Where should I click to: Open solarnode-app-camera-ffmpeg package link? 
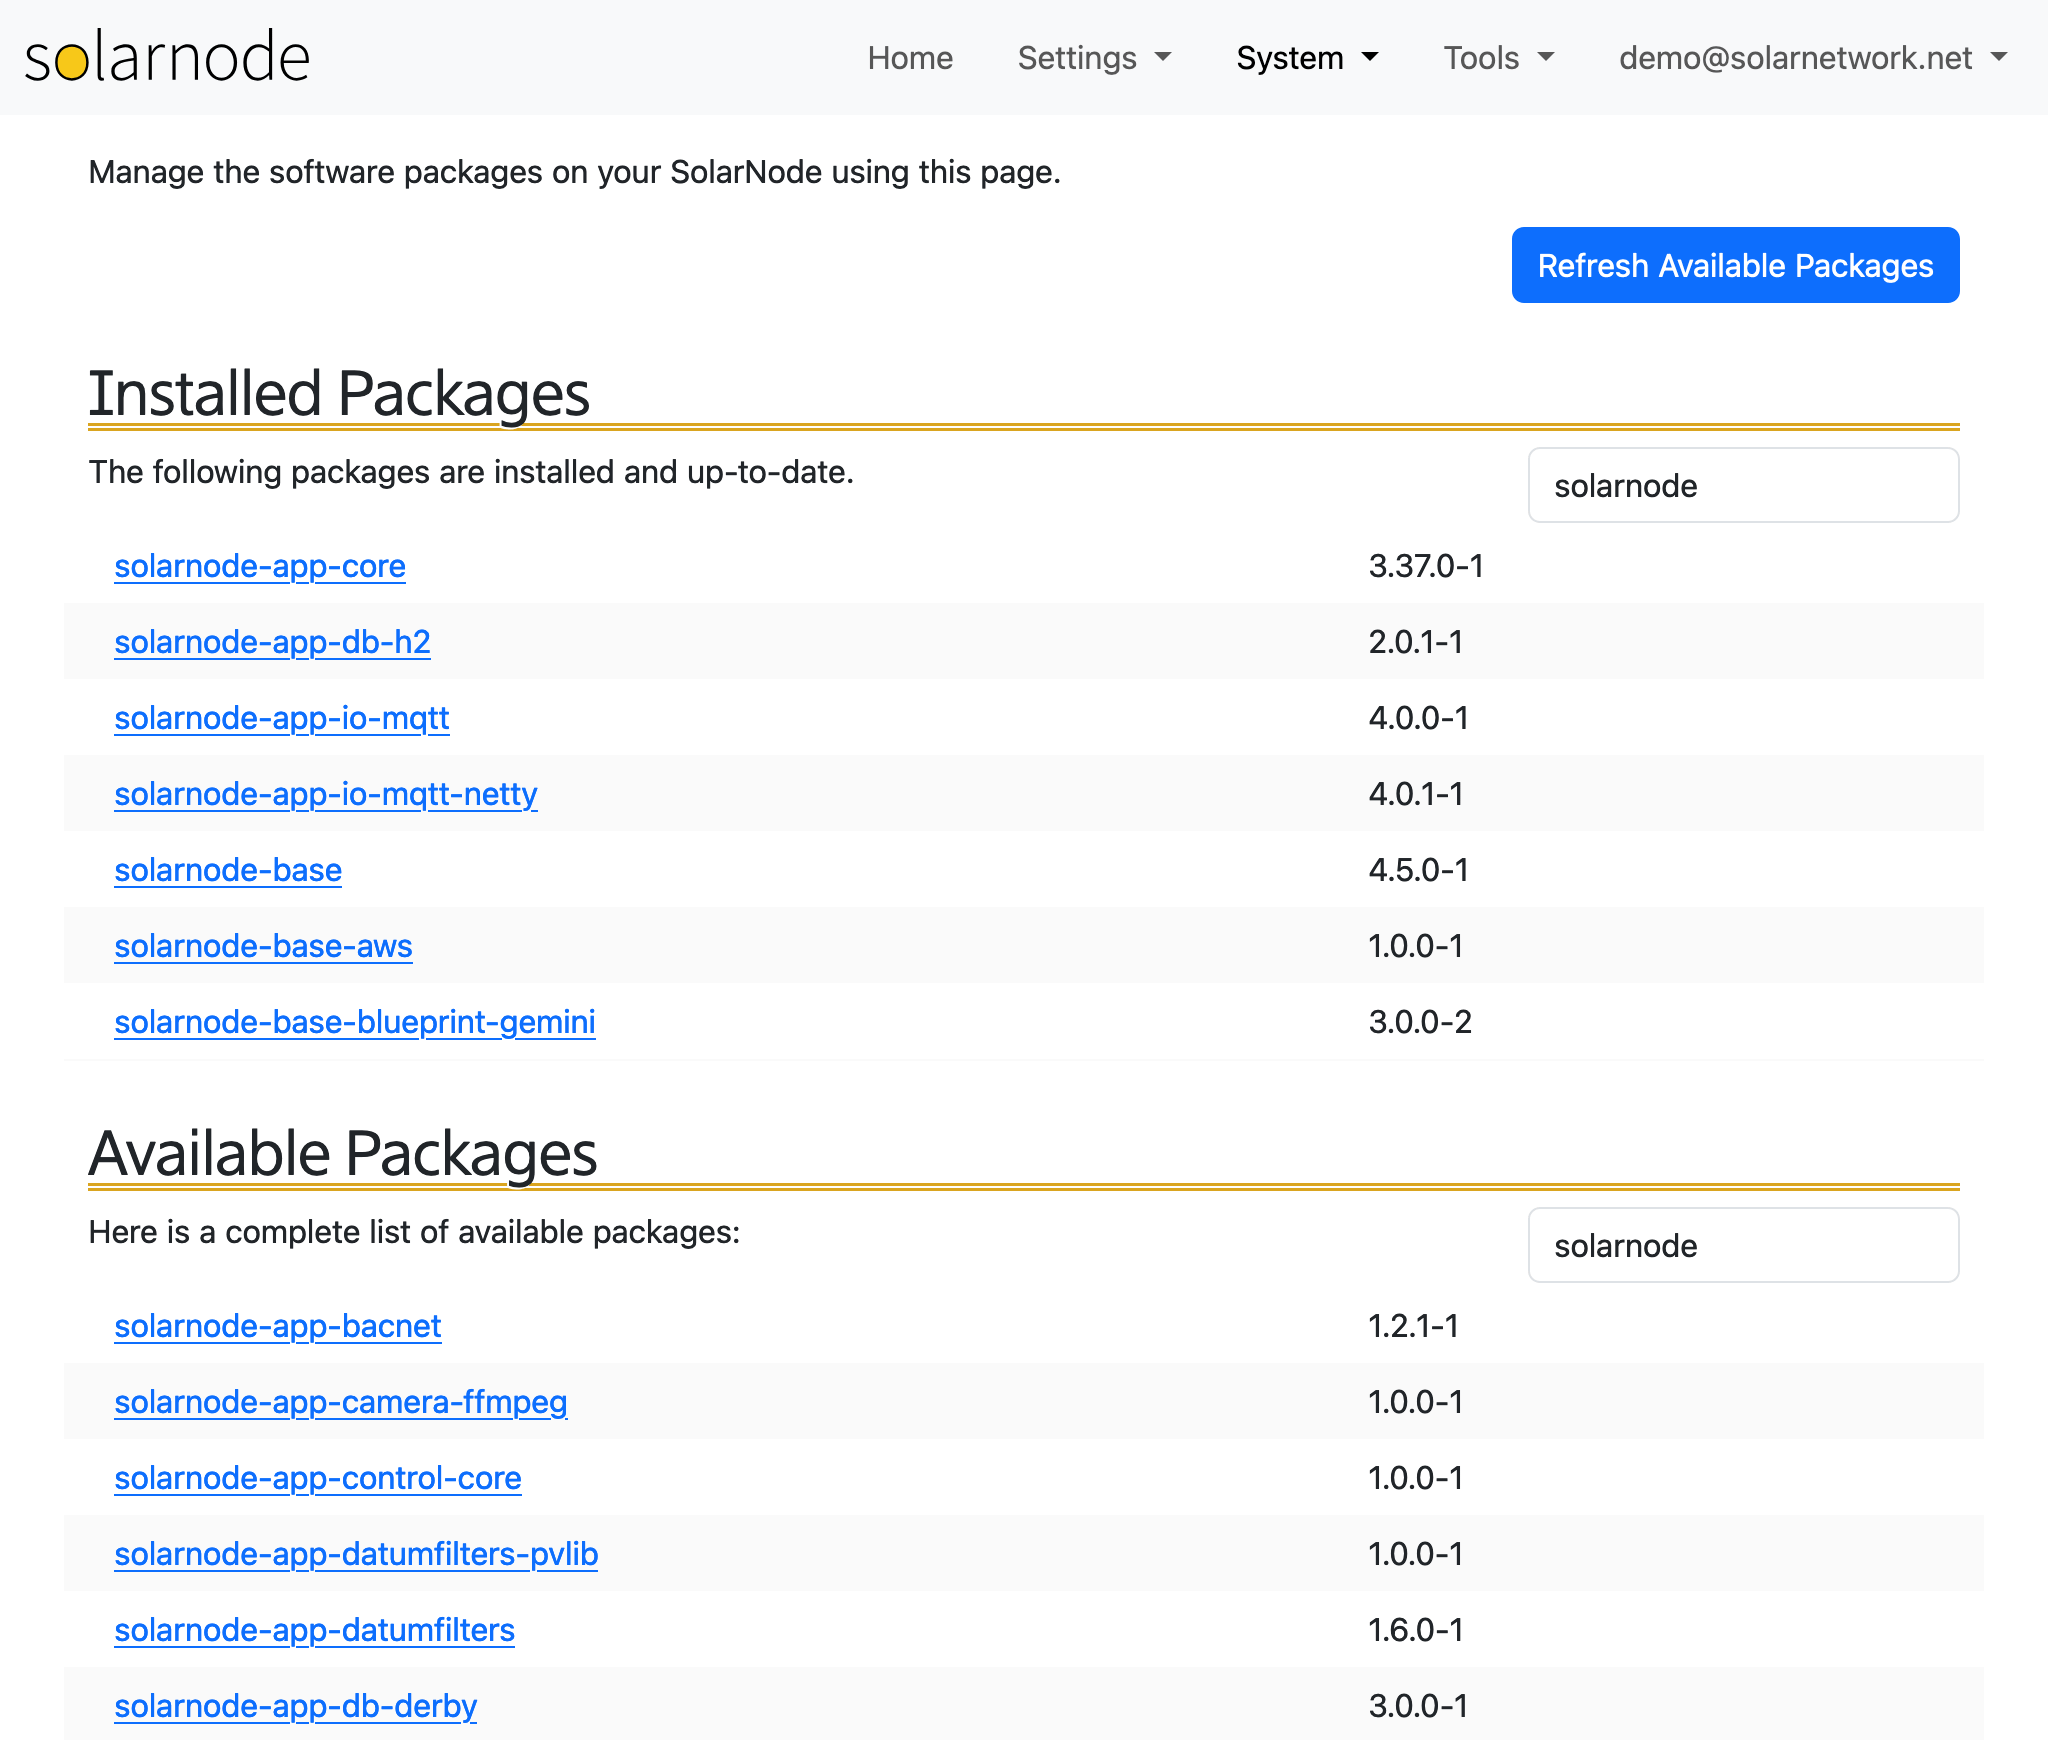tap(341, 1402)
